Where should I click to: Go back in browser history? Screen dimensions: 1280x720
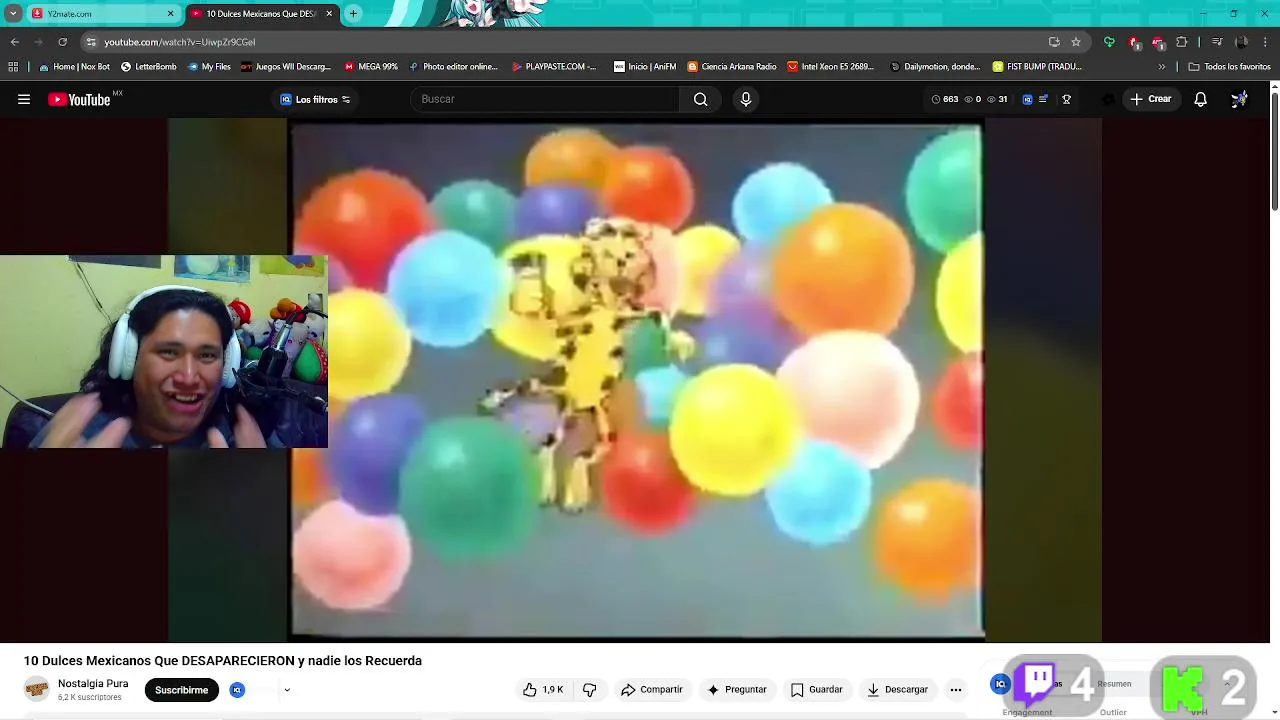(x=15, y=42)
